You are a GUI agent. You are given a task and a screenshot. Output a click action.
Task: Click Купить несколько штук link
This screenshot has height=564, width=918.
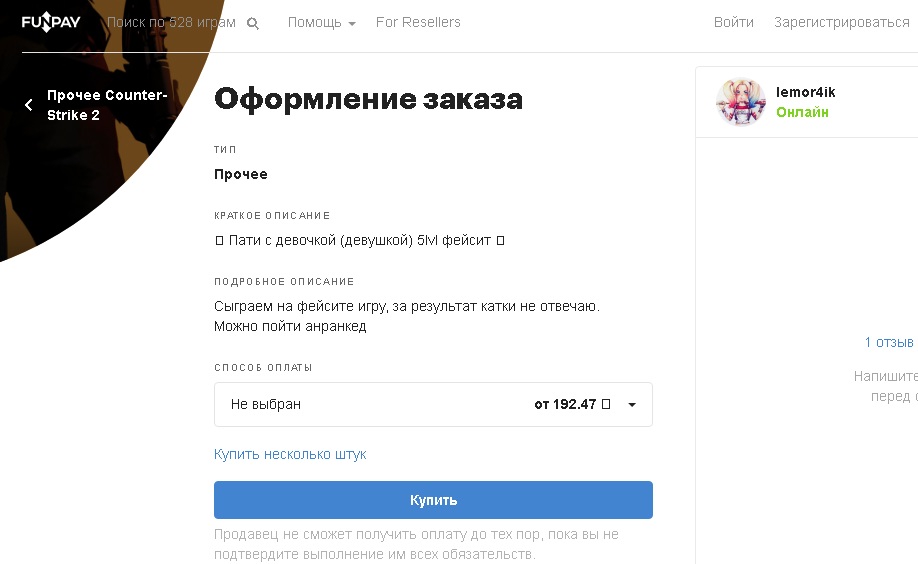[290, 454]
